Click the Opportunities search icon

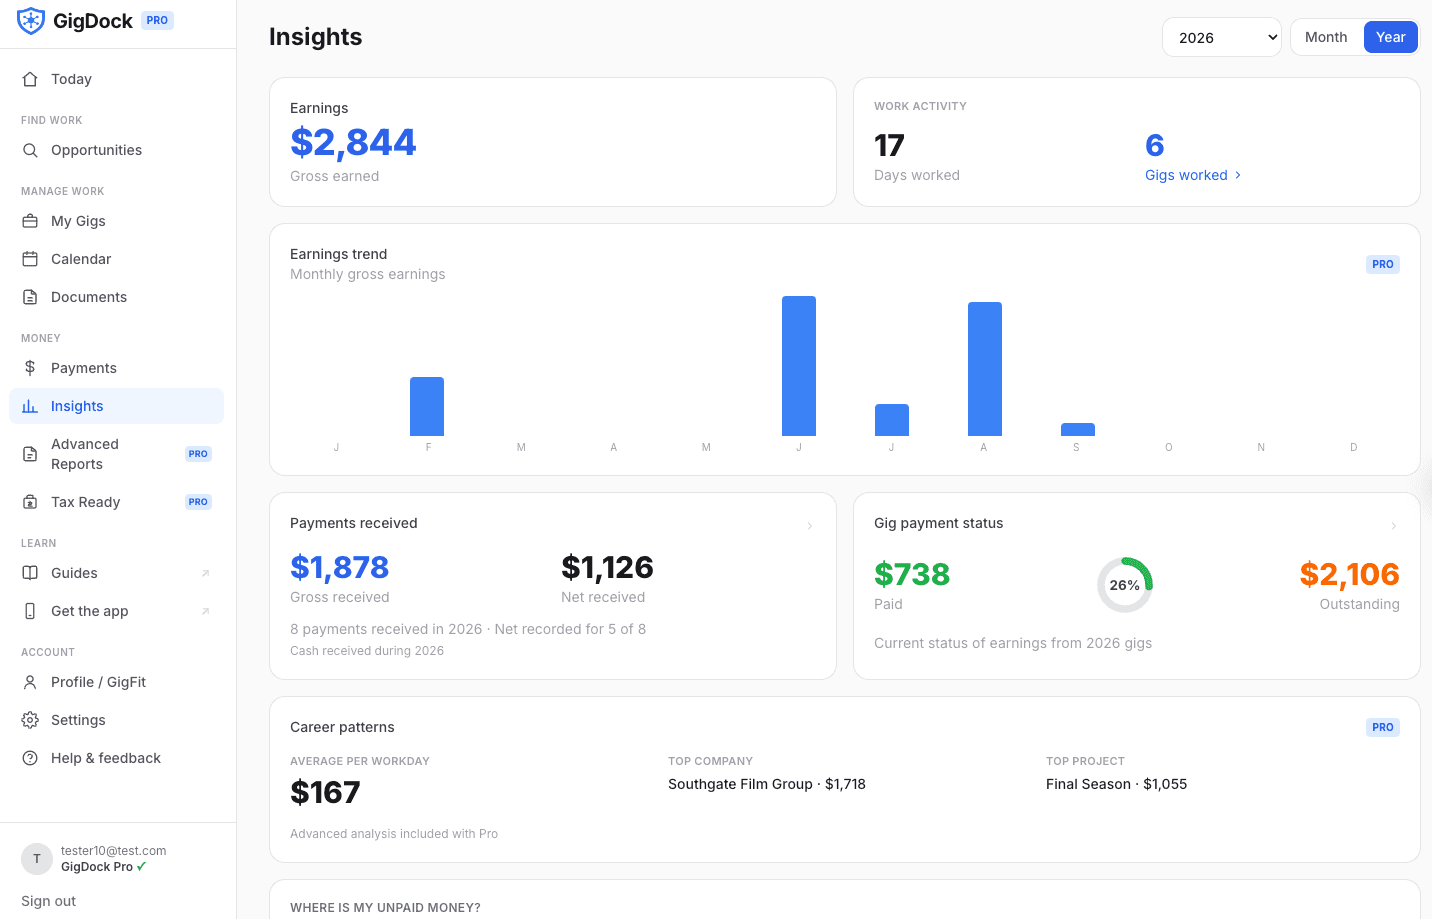pos(30,150)
